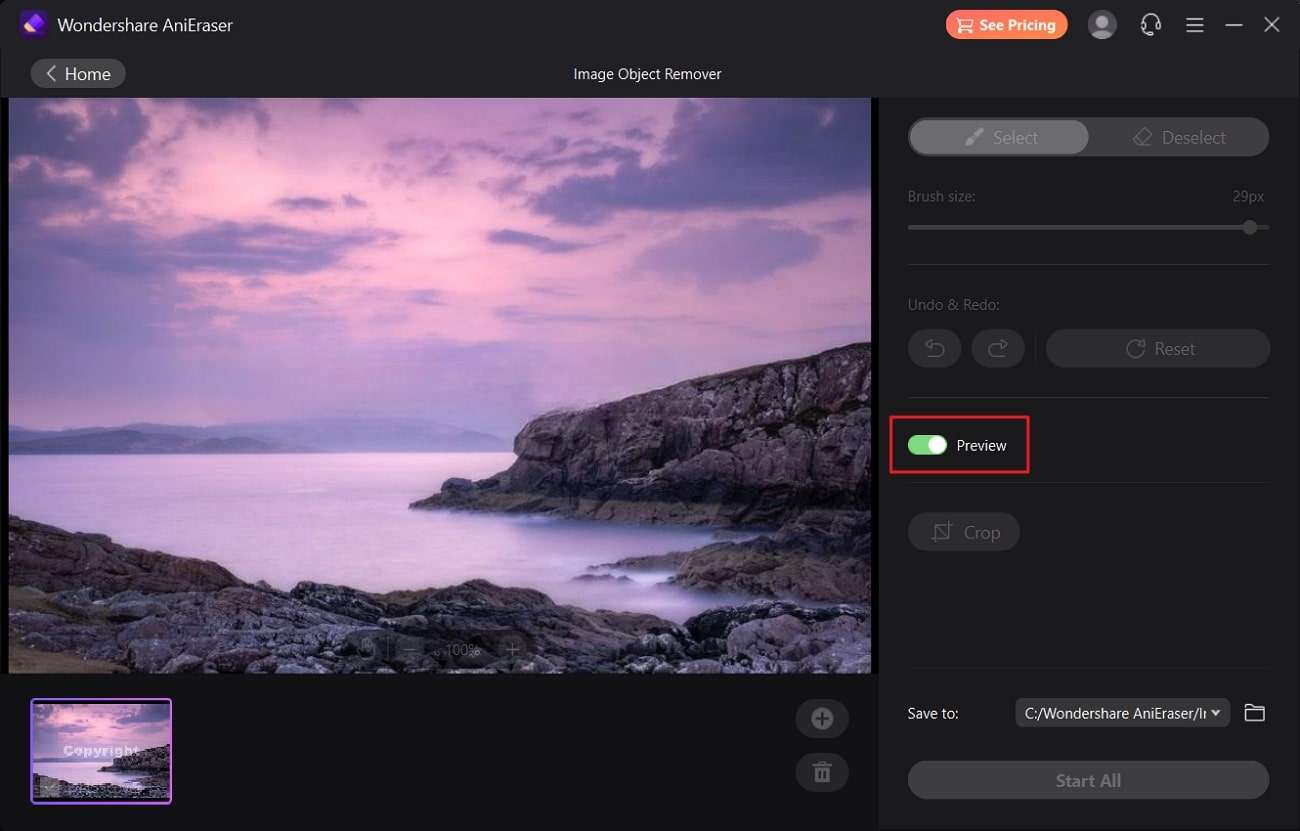Viewport: 1300px width, 831px height.
Task: Switch to Select brush mode
Action: 997,137
